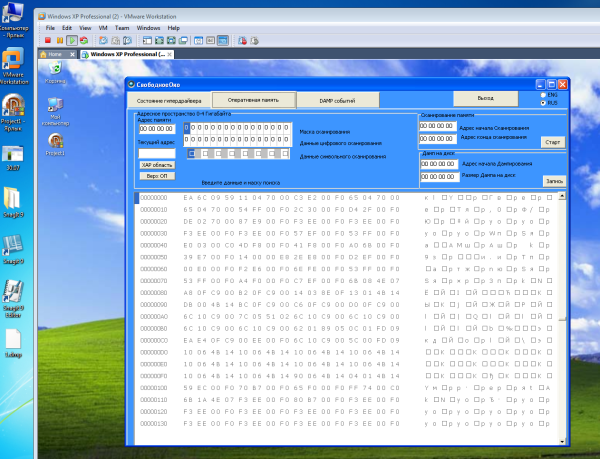Click the Capture Screen toolbar icon

(x=242, y=40)
